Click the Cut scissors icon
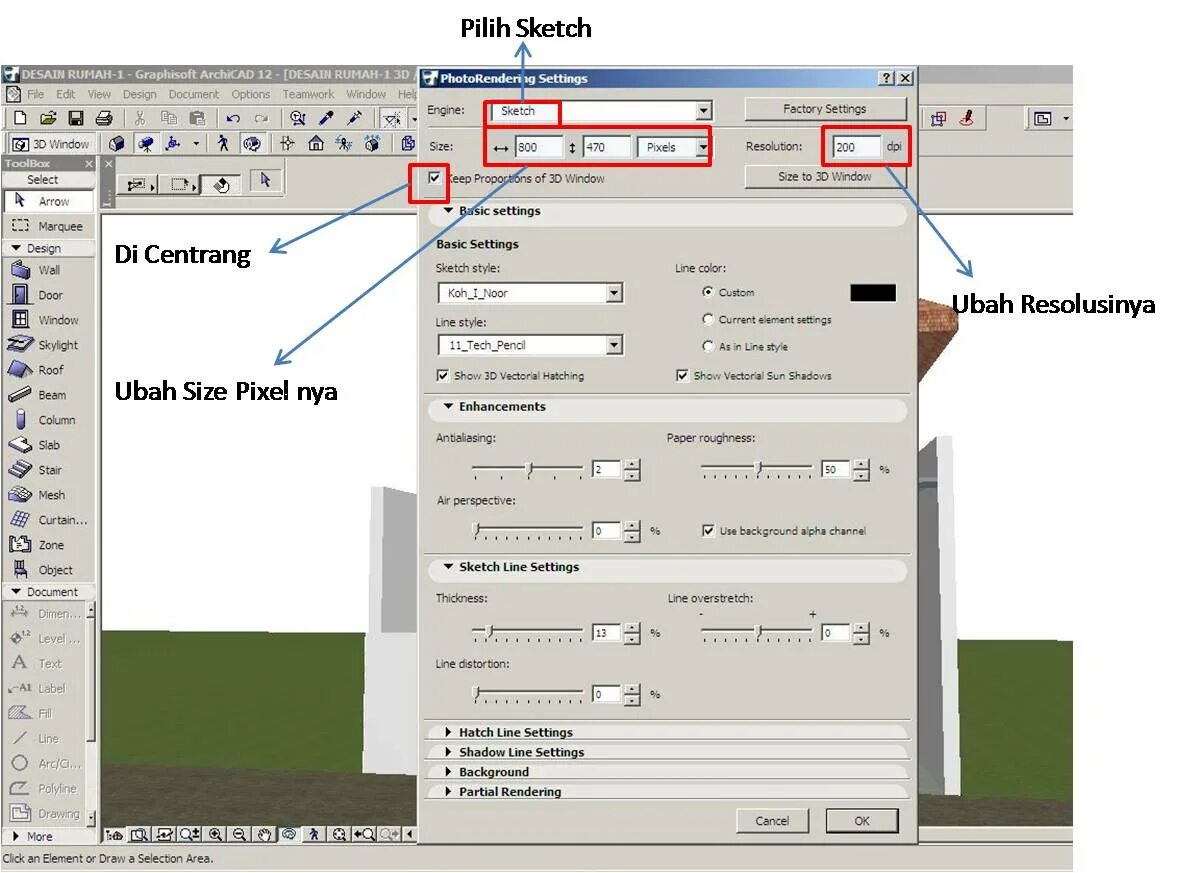The image size is (1177, 873). pos(140,118)
